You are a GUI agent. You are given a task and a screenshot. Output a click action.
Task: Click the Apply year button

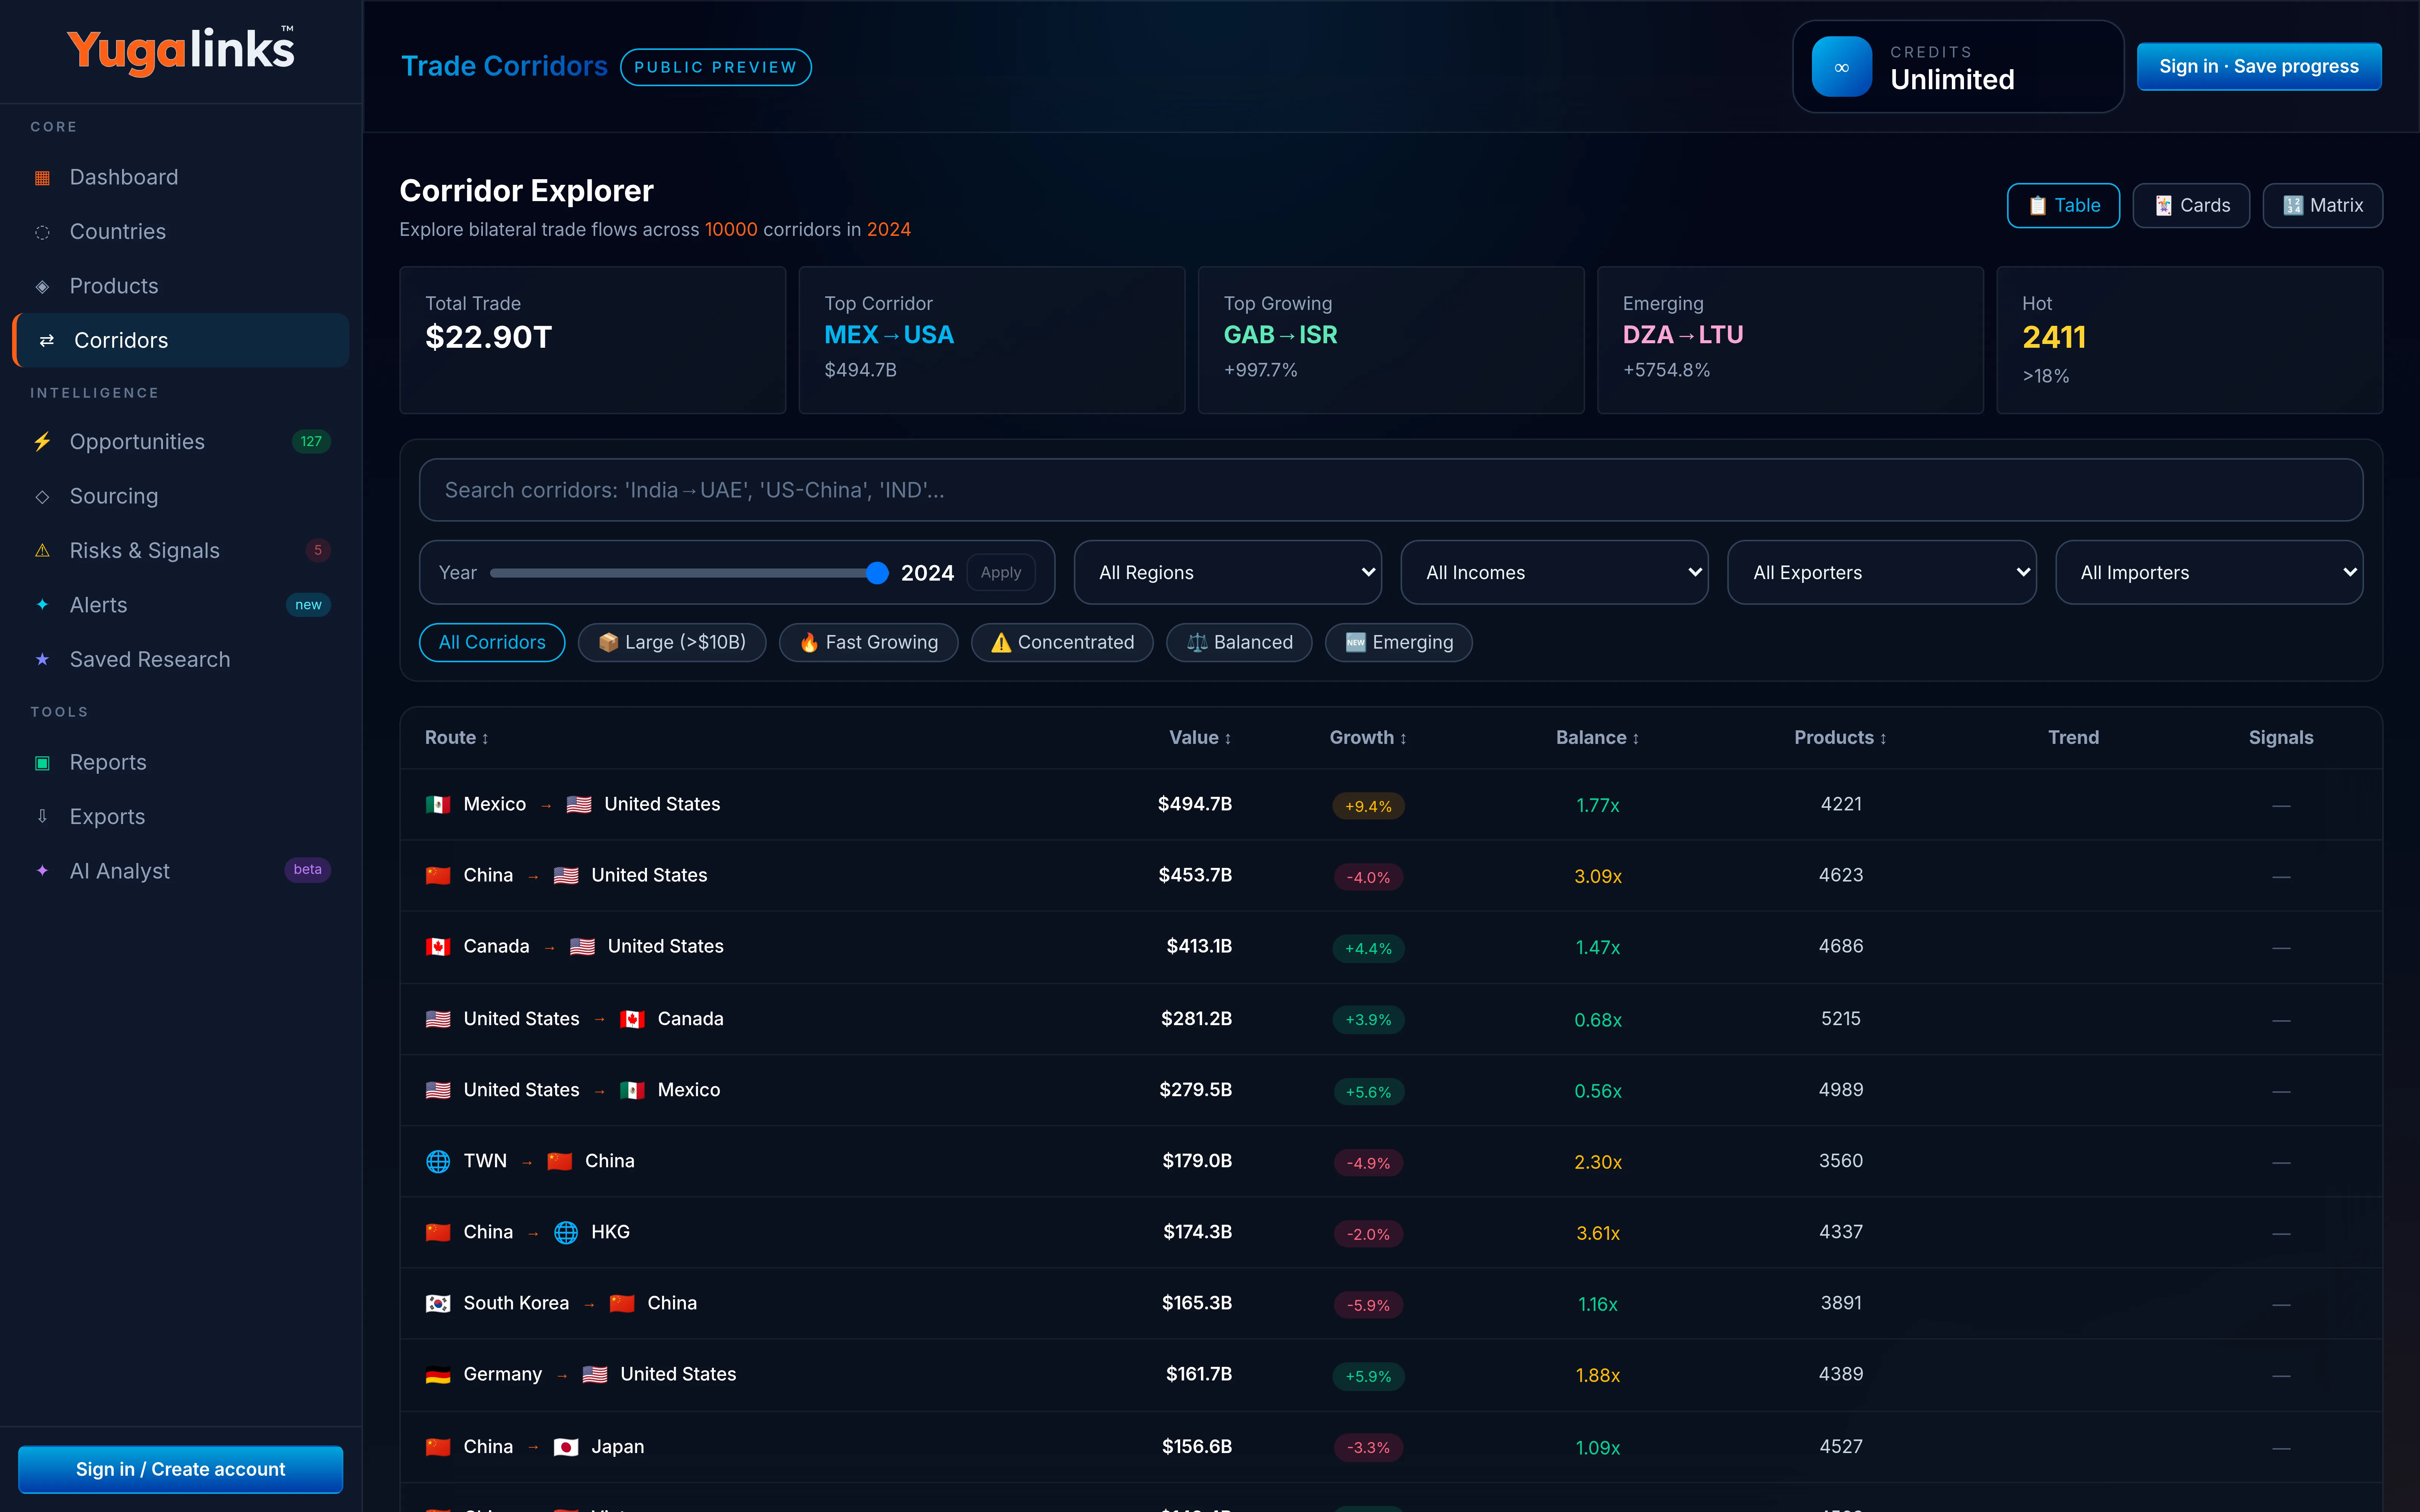(x=1001, y=573)
